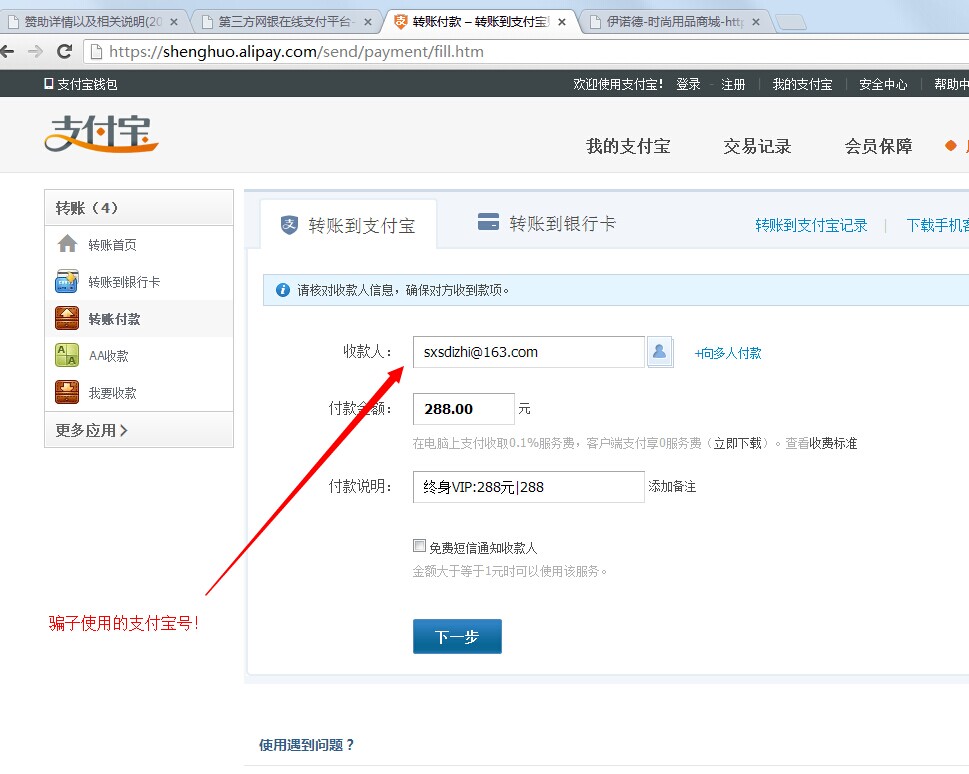This screenshot has height=774, width=969.
Task: Click the 付款金额 amount field
Action: coord(463,409)
